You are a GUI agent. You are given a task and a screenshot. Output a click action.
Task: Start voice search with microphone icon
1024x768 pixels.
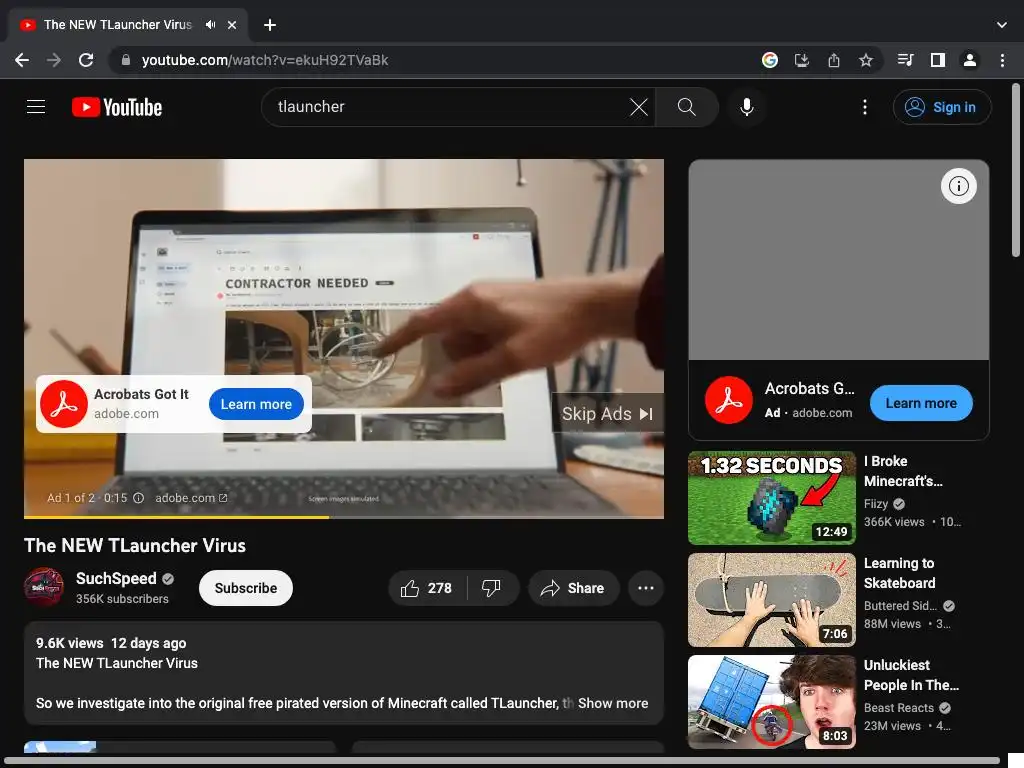pos(746,106)
